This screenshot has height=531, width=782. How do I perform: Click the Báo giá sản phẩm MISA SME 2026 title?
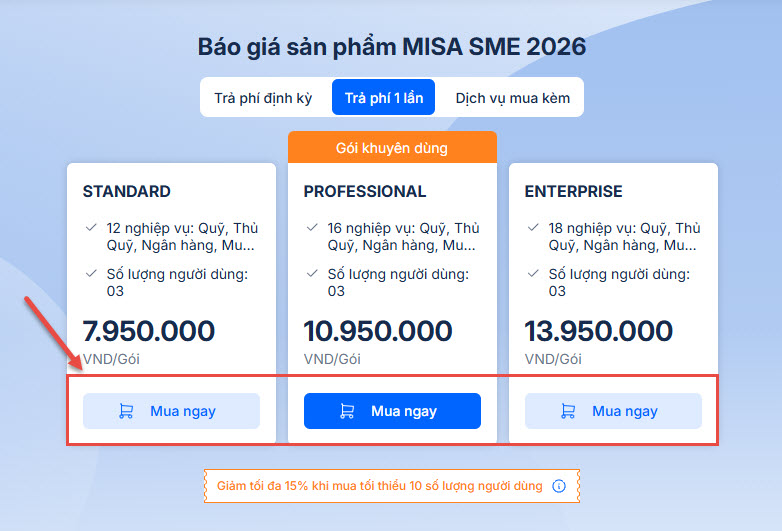392,47
